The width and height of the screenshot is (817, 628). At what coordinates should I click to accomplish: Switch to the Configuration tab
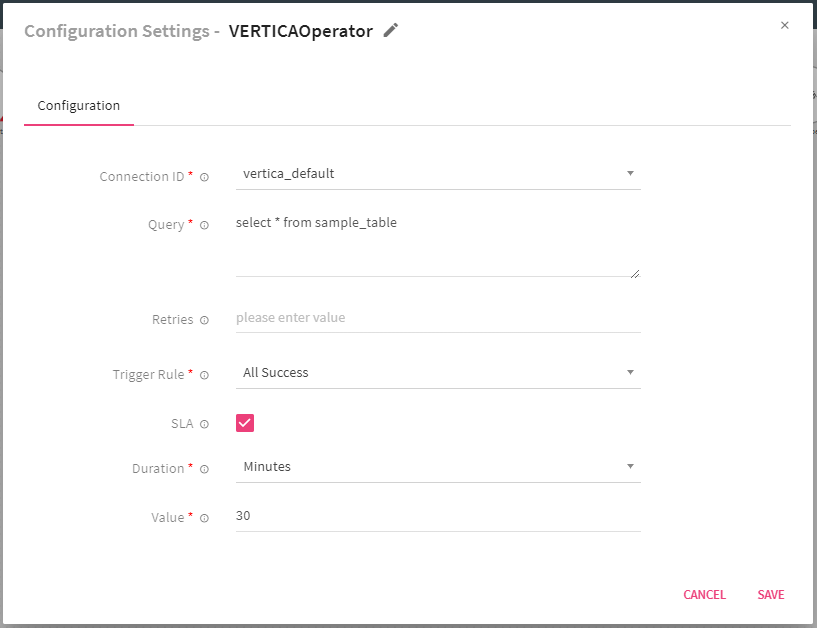point(79,106)
